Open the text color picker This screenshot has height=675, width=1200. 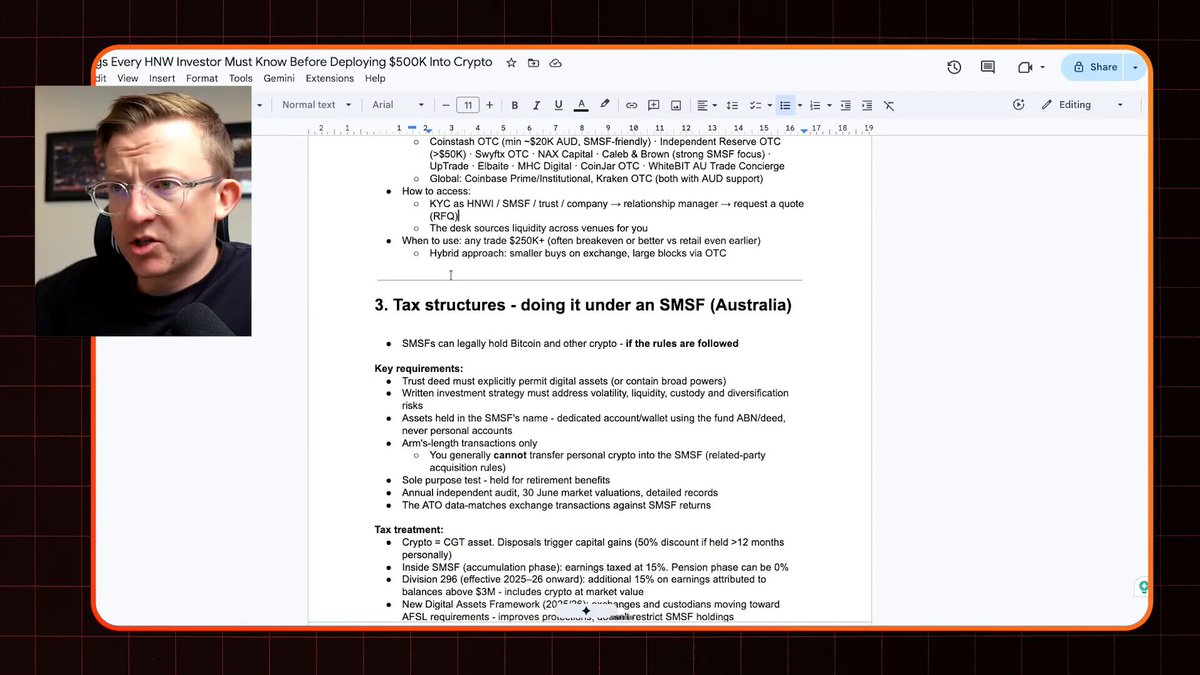click(x=581, y=105)
